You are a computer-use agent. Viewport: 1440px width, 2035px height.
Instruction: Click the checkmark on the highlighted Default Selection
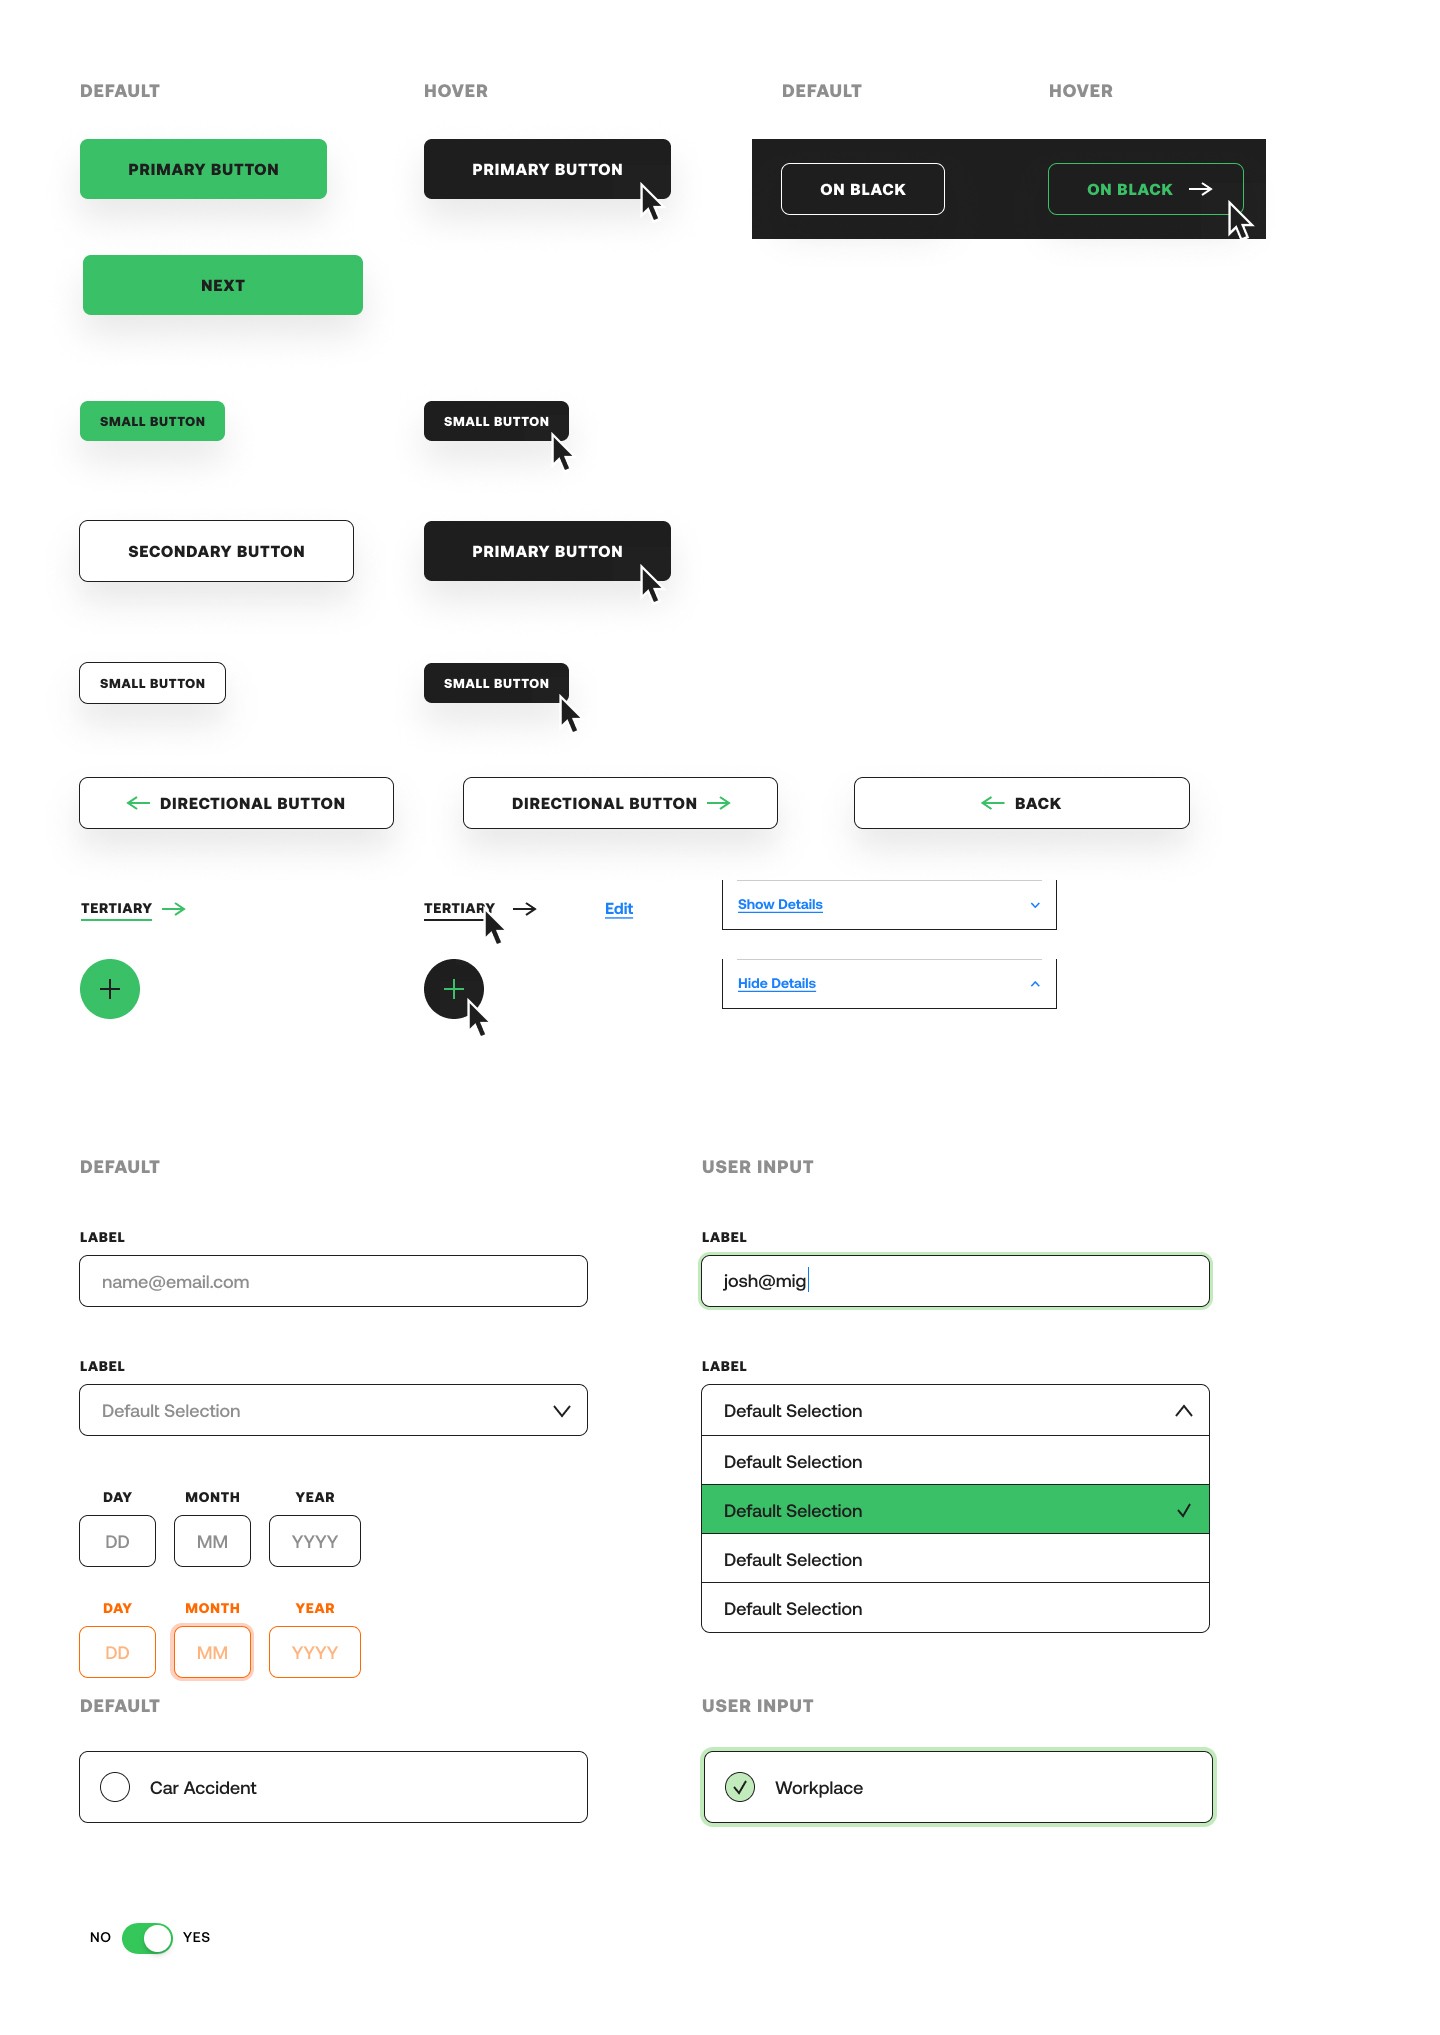click(1184, 1510)
